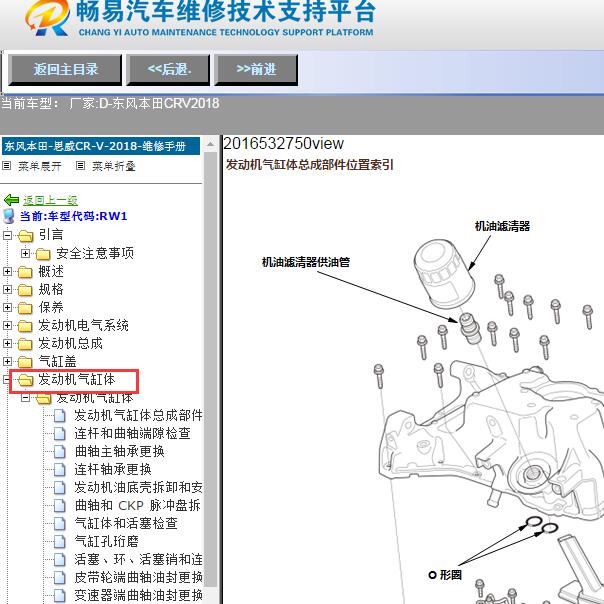Image resolution: width=604 pixels, height=604 pixels.
Task: Open 连杆轴承更换 page
Action: pyautogui.click(x=113, y=469)
